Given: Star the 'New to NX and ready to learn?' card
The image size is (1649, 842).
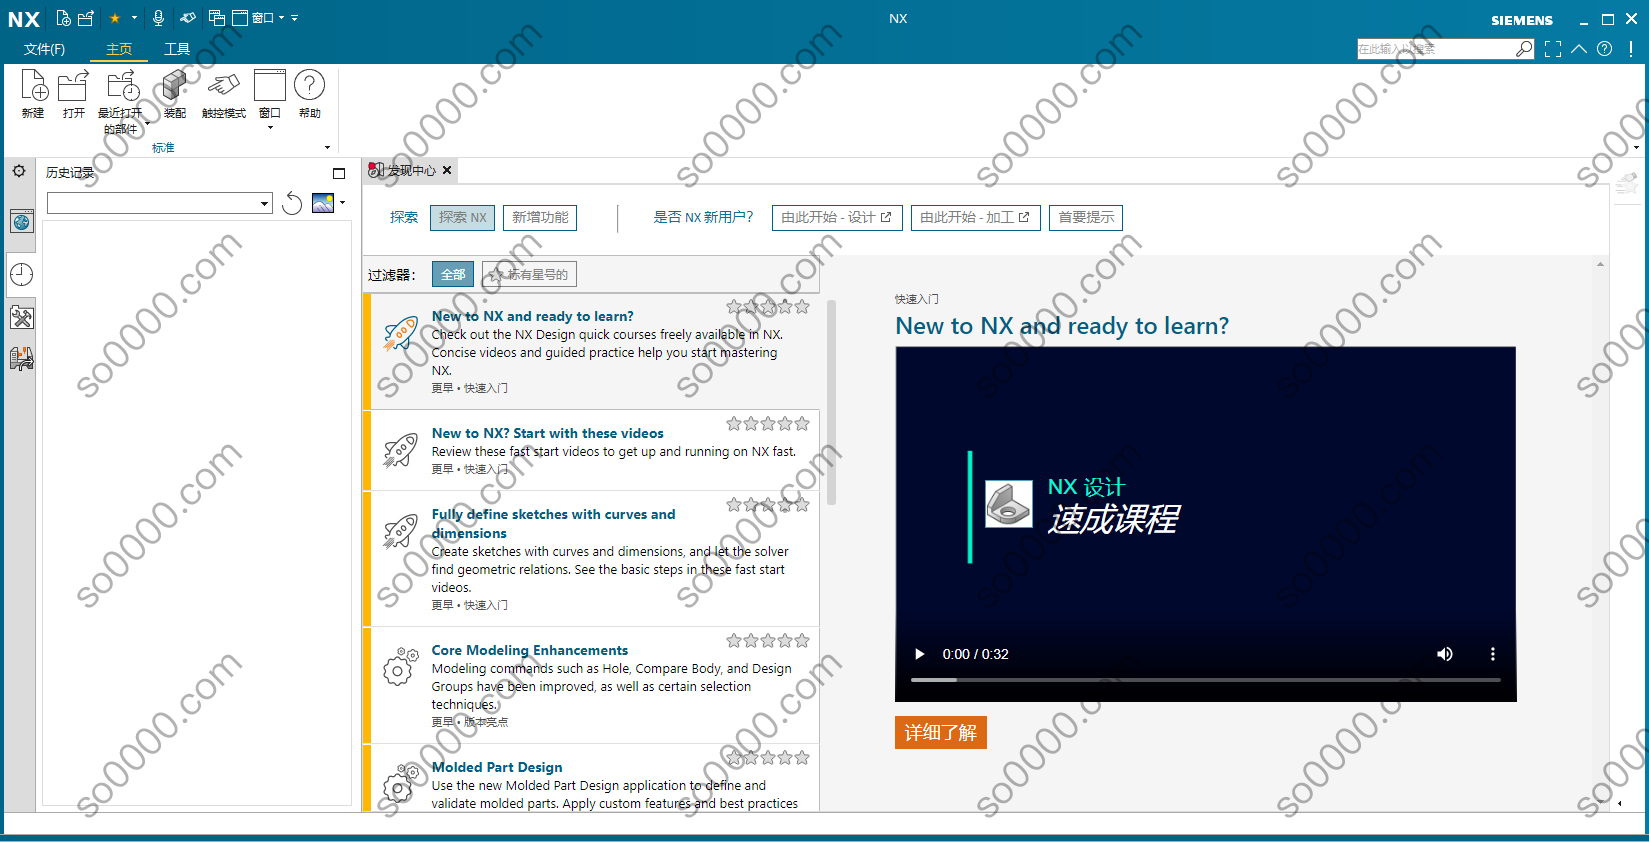Looking at the screenshot, I should 768,307.
